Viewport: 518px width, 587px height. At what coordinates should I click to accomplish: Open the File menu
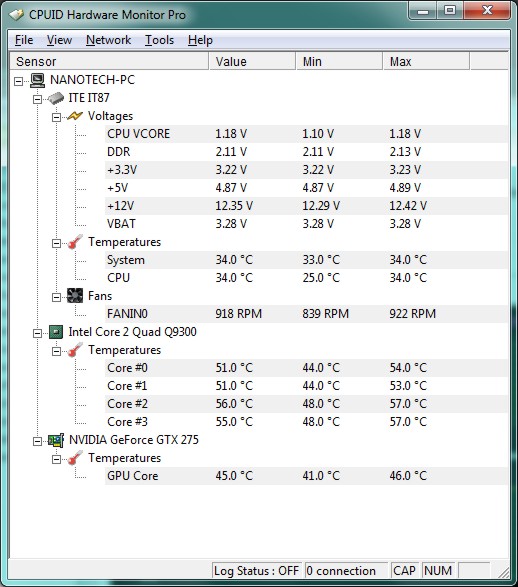click(24, 40)
